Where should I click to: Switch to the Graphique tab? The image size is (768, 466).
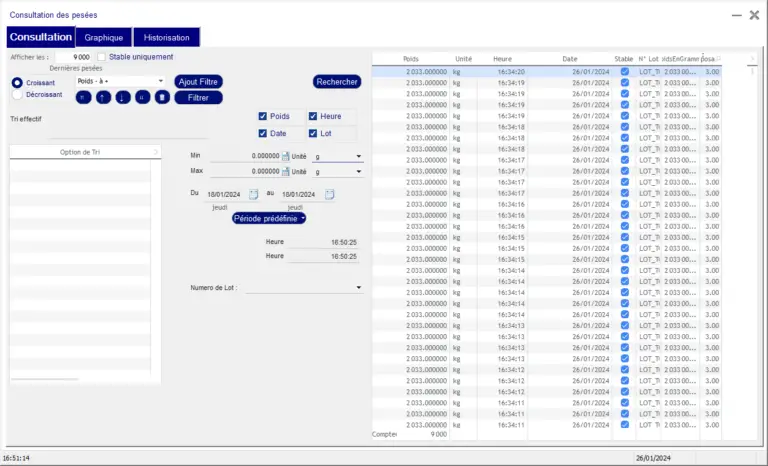point(104,38)
